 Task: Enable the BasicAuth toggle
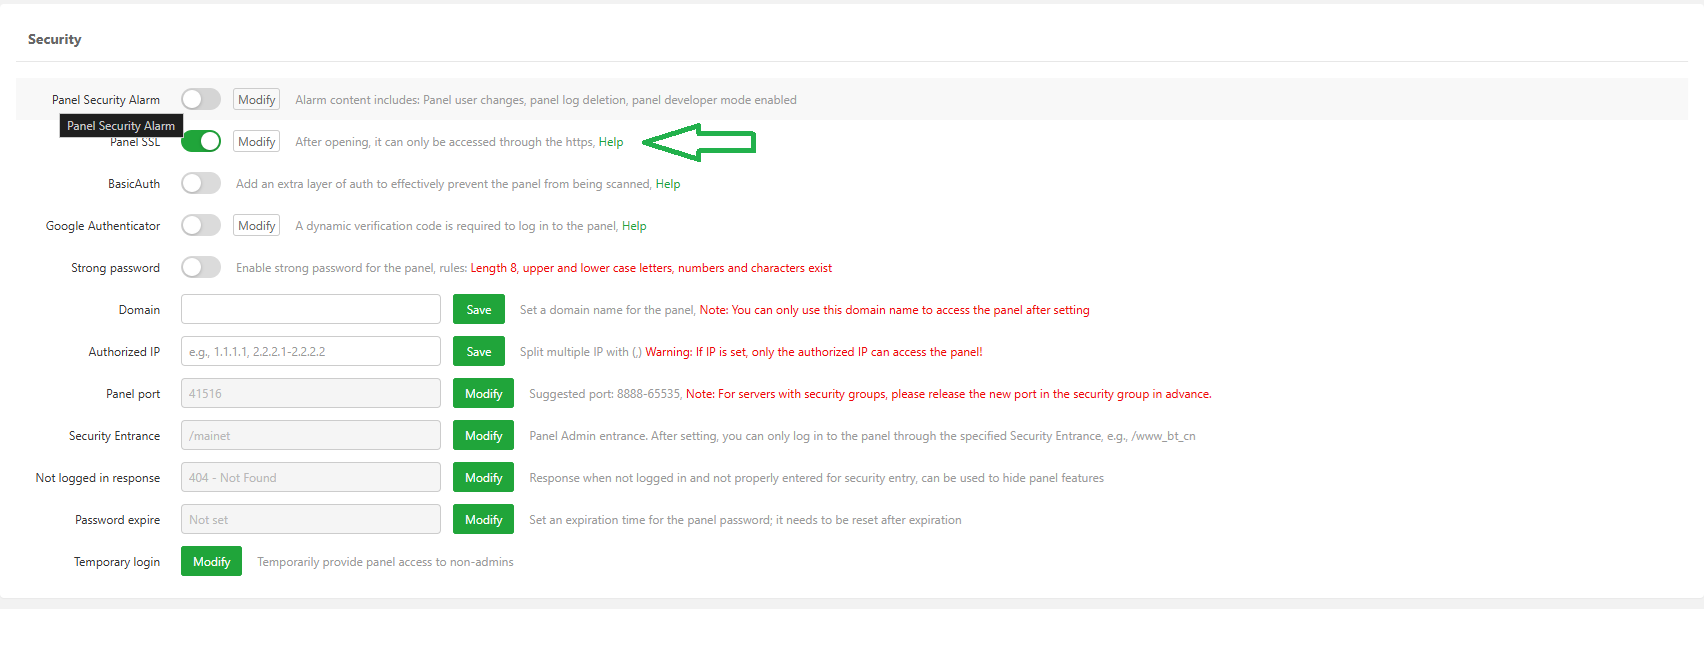pos(201,183)
